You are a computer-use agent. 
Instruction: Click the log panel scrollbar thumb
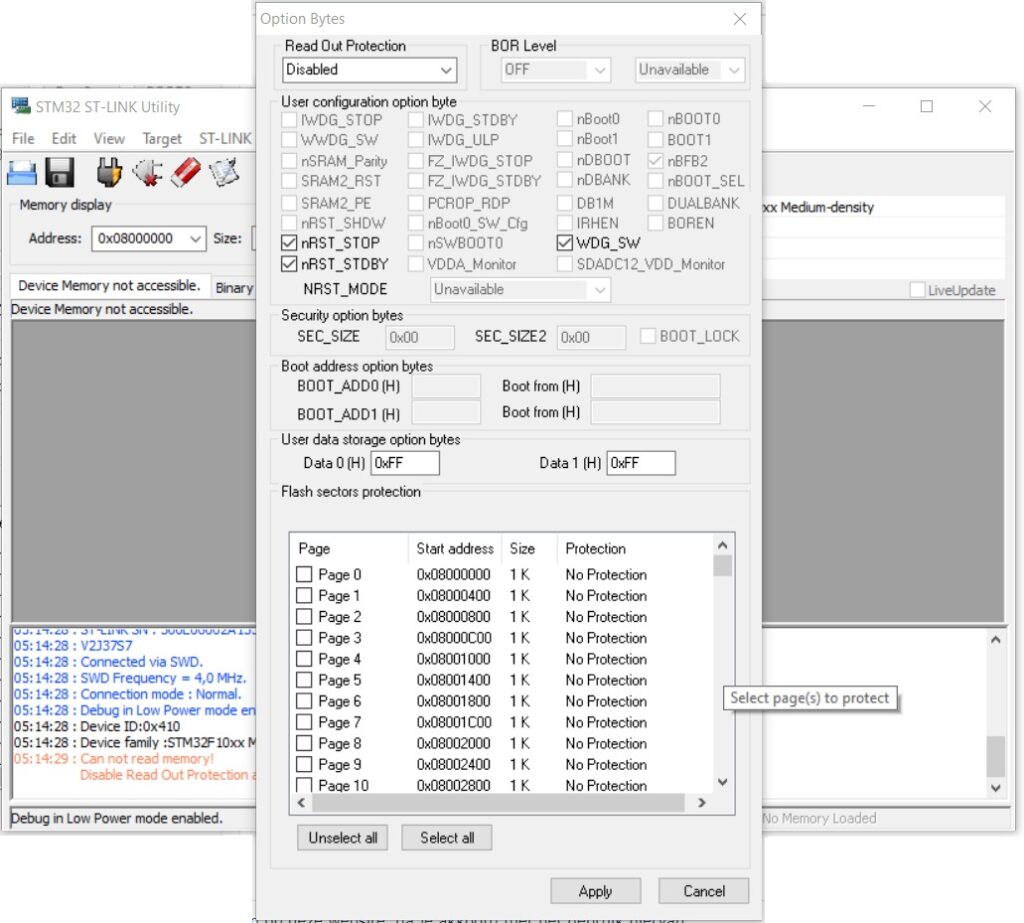(995, 756)
